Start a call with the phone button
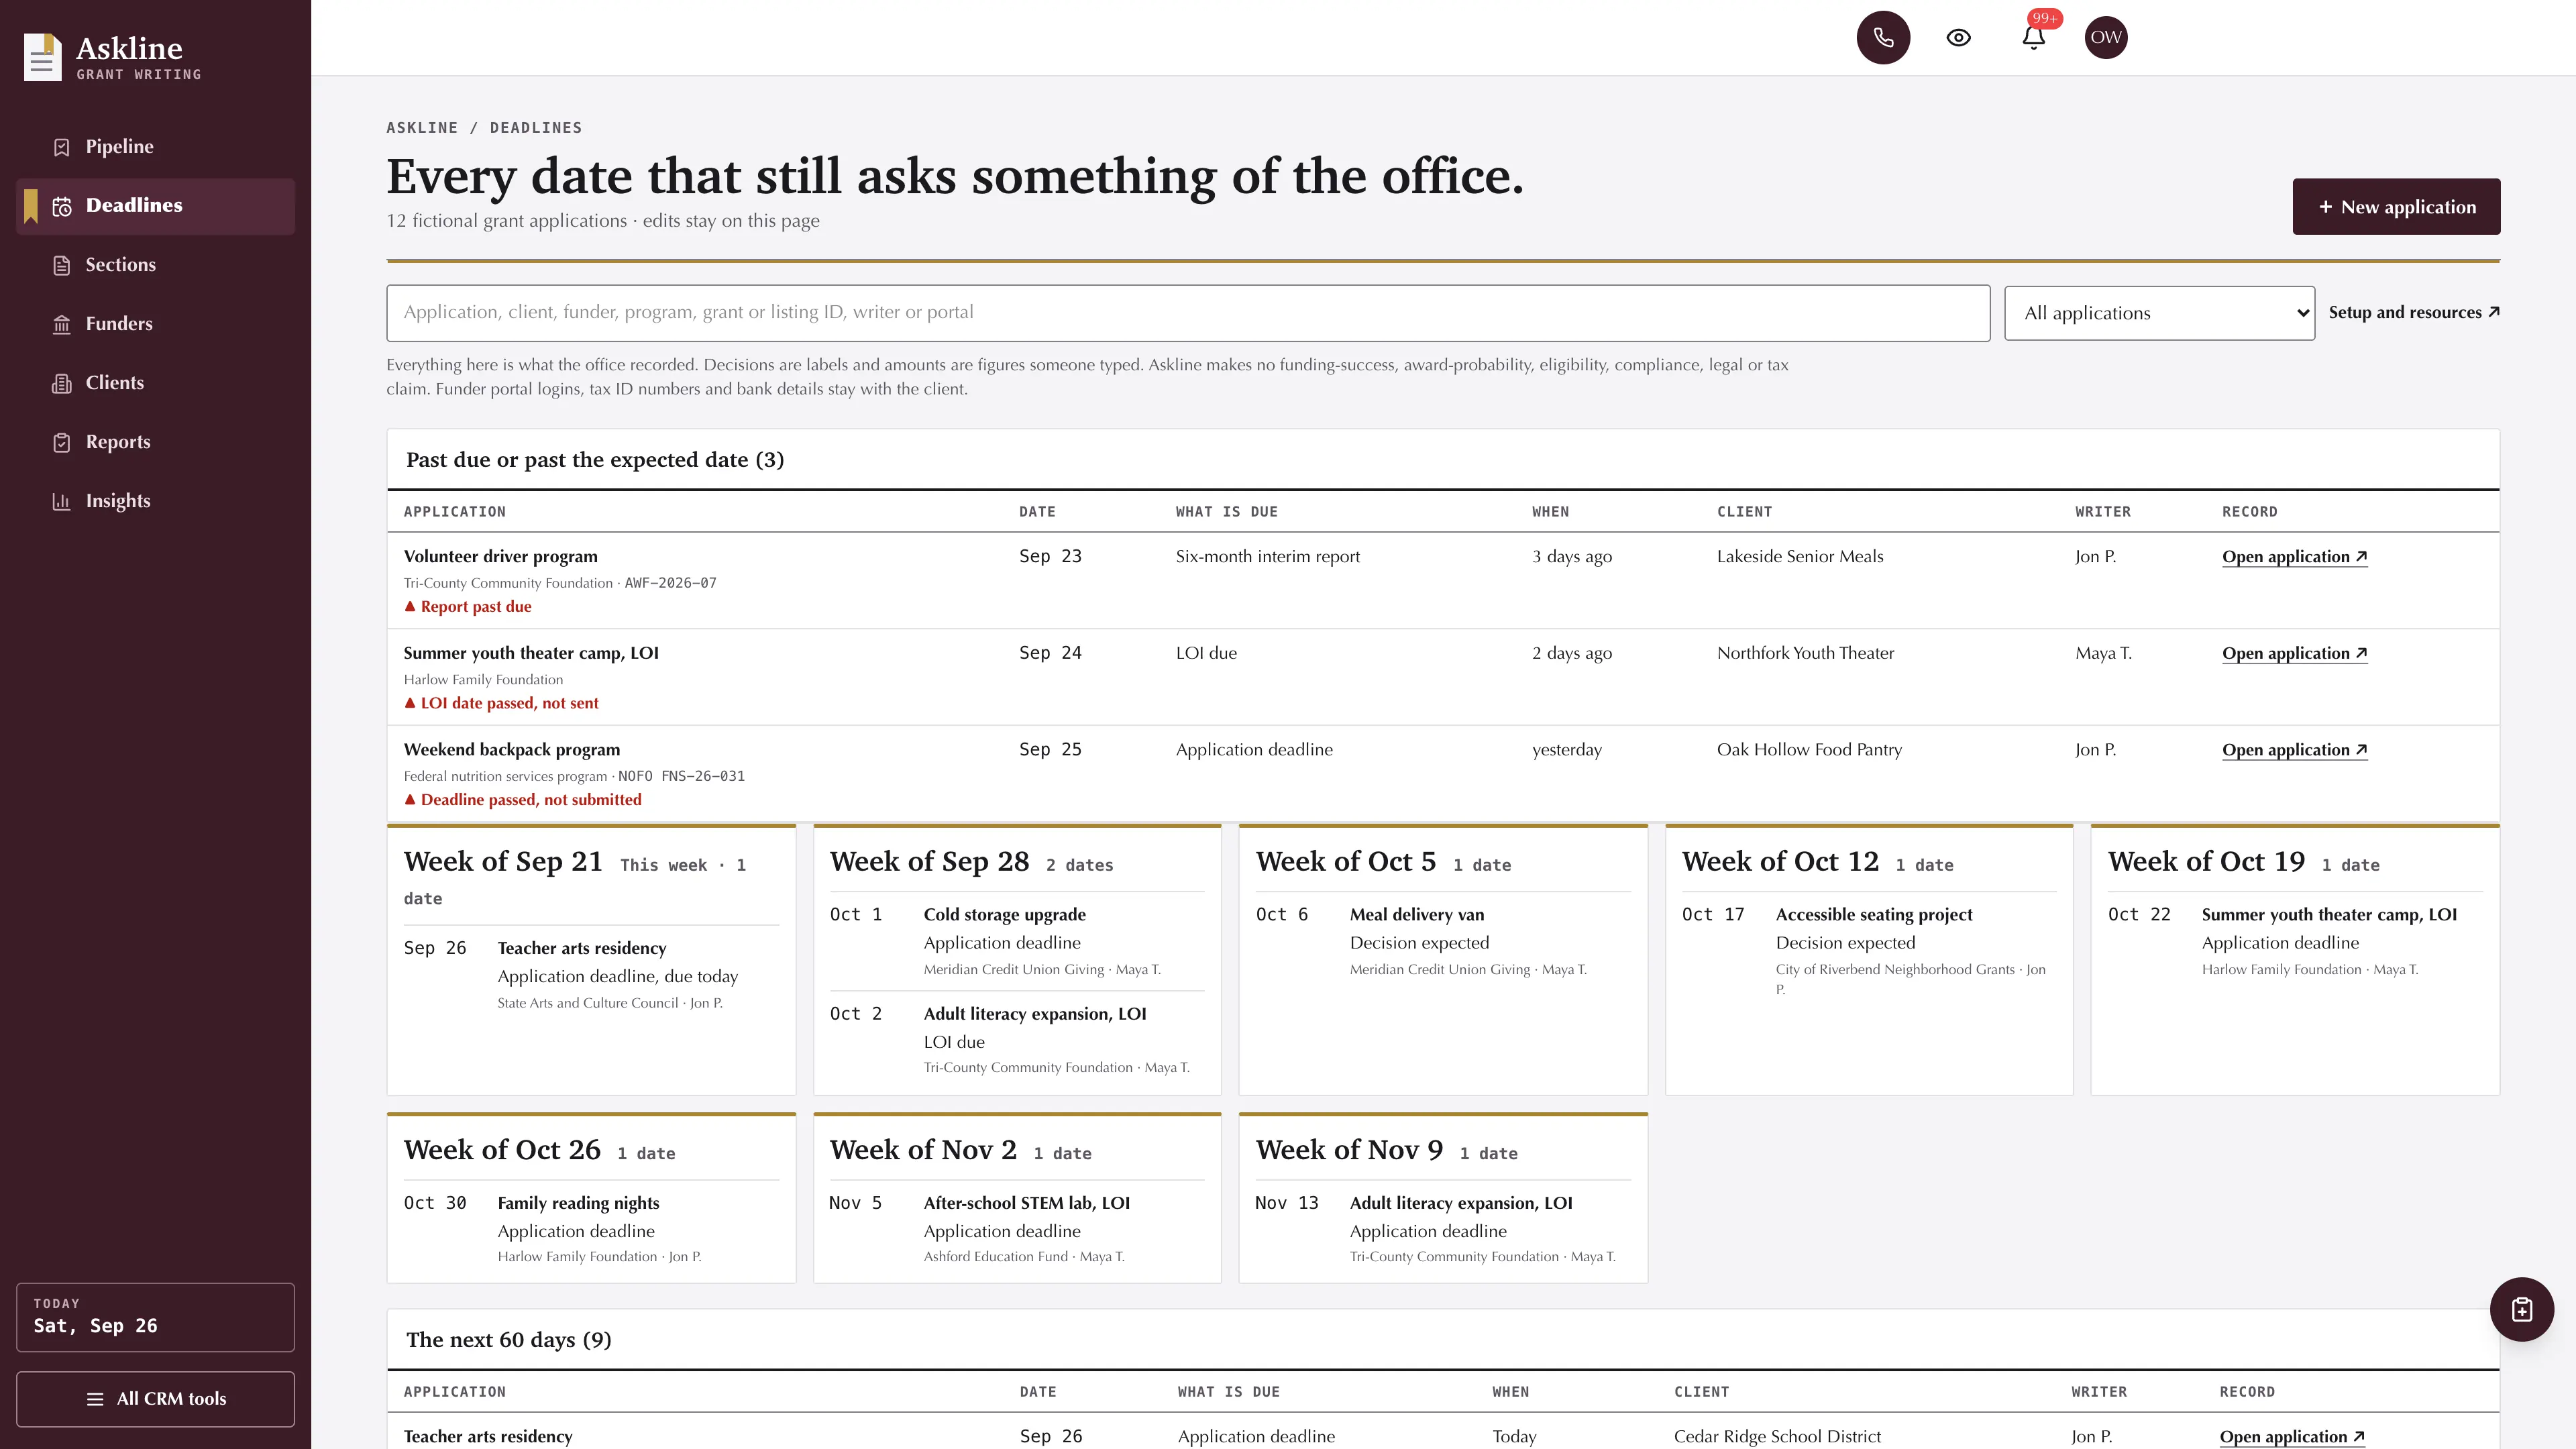The height and width of the screenshot is (1449, 2576). point(1883,37)
